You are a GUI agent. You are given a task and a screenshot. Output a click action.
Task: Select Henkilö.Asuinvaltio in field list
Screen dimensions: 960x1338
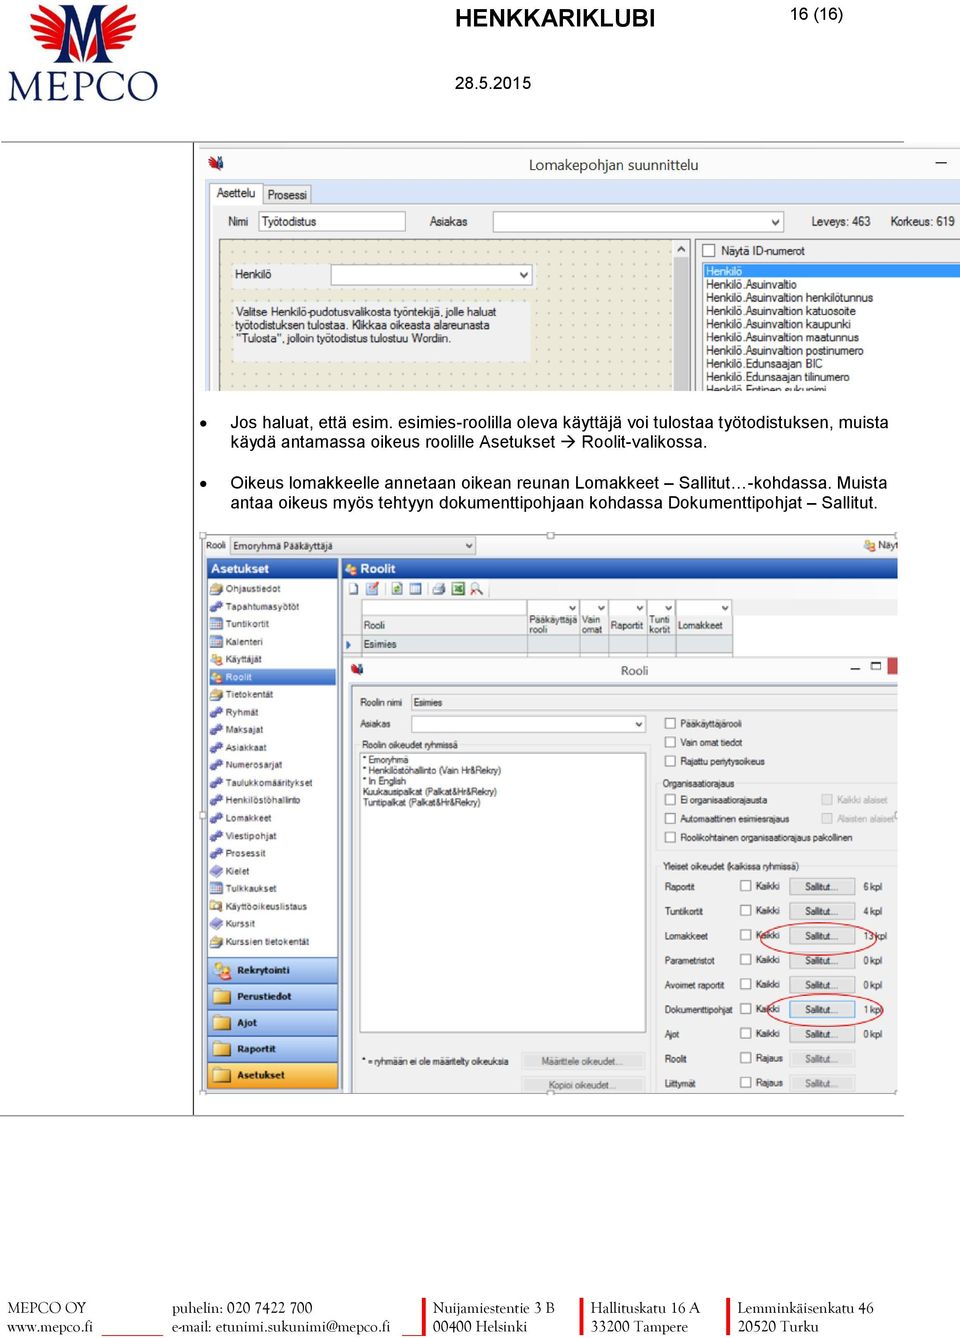[751, 285]
